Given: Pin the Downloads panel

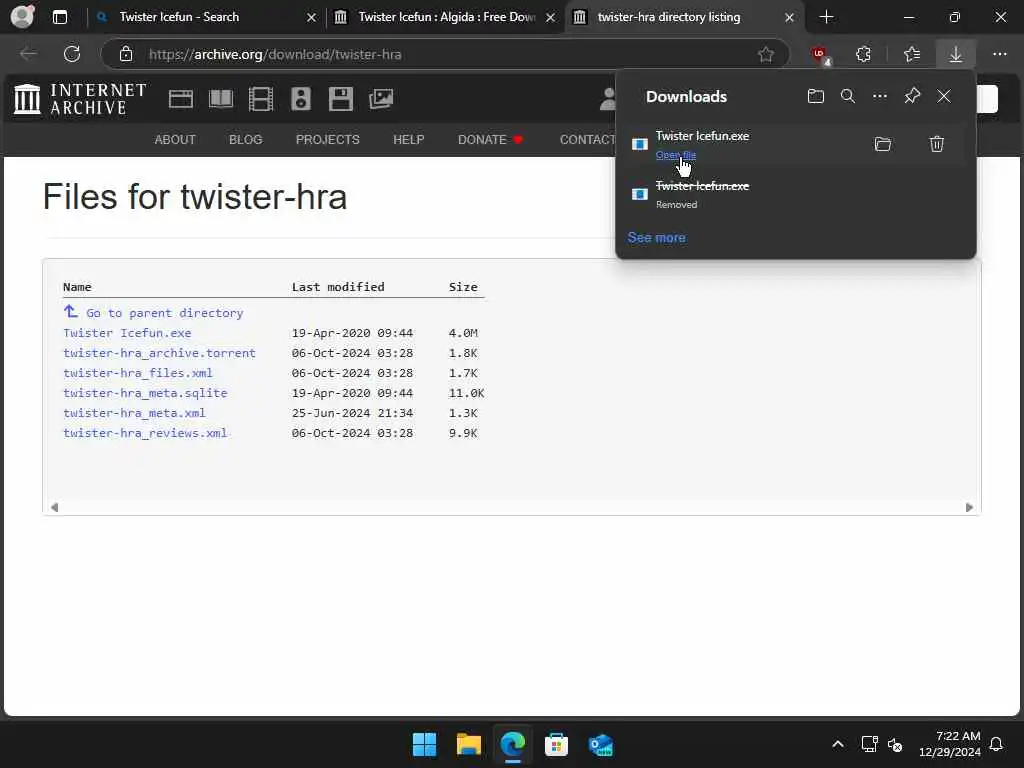Looking at the screenshot, I should (x=912, y=97).
